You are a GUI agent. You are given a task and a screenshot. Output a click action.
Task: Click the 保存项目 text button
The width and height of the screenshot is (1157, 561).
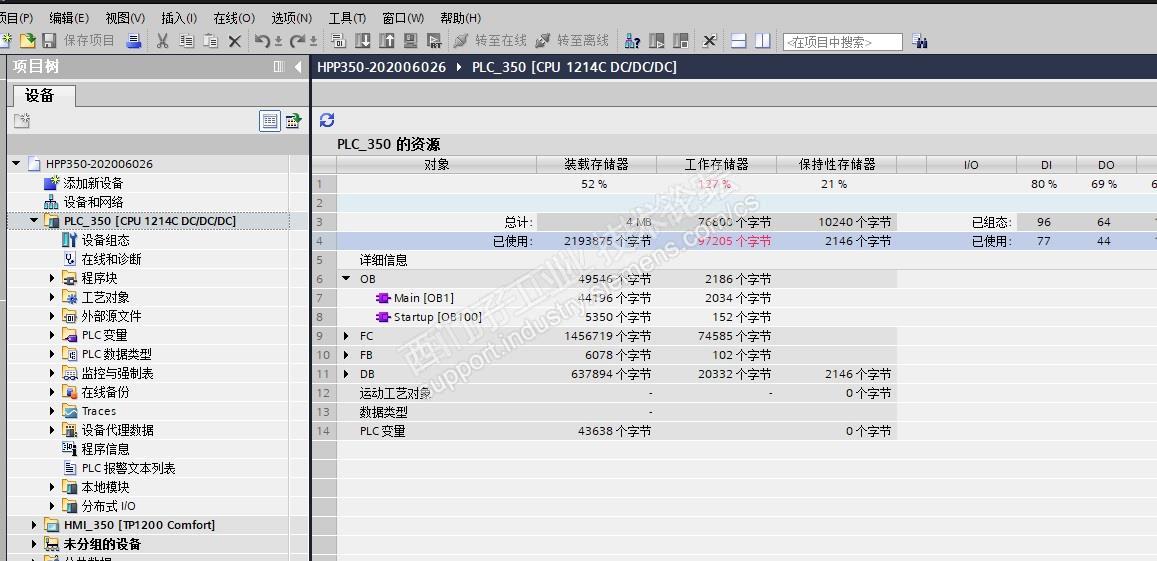tap(89, 41)
